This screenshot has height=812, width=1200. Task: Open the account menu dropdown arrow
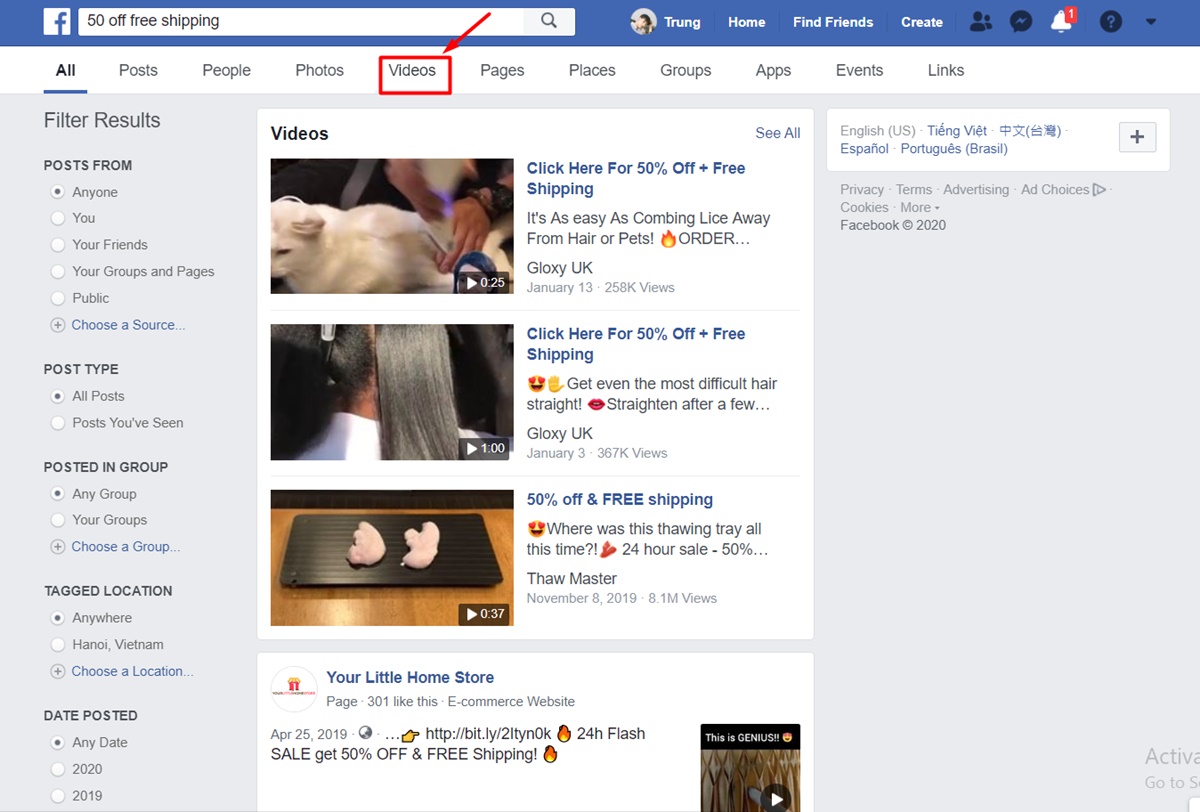[1151, 22]
